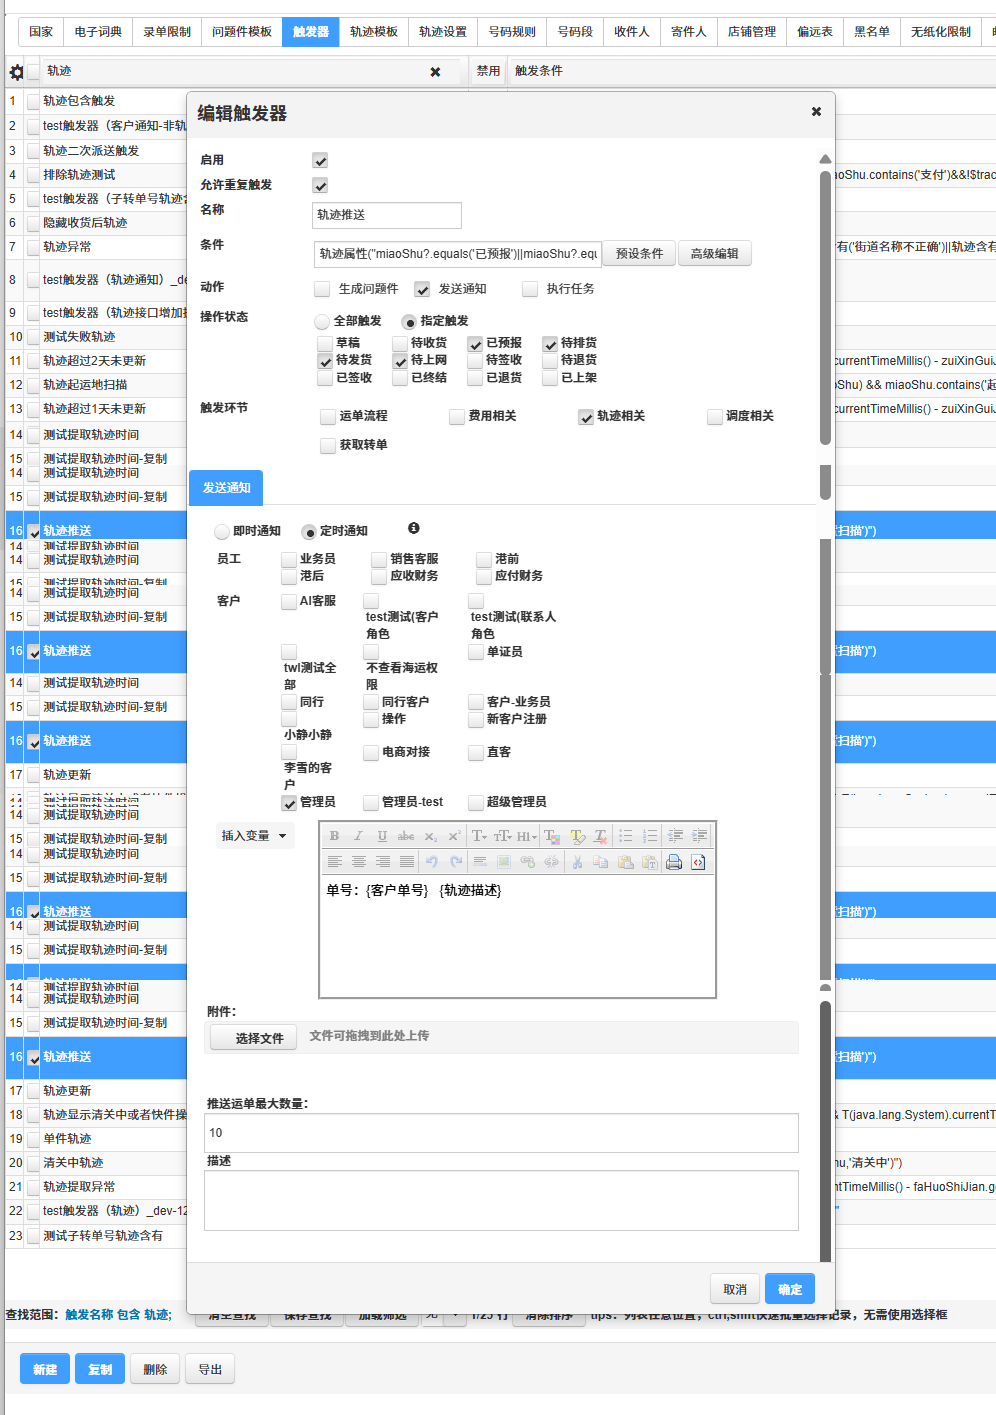Uncheck the 启用 checkbox
The width and height of the screenshot is (996, 1415).
[320, 161]
